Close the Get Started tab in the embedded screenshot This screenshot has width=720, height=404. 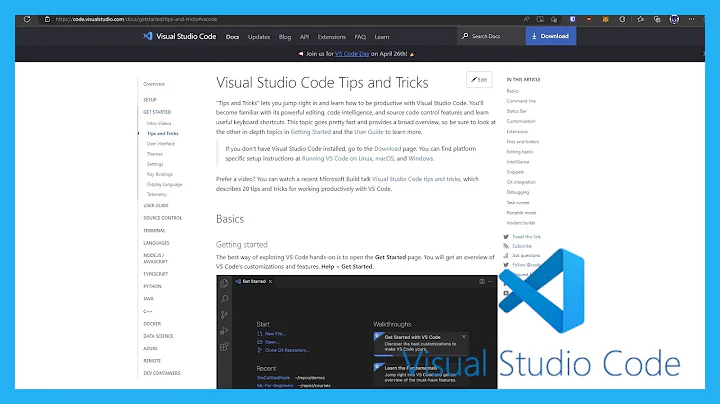pos(270,281)
